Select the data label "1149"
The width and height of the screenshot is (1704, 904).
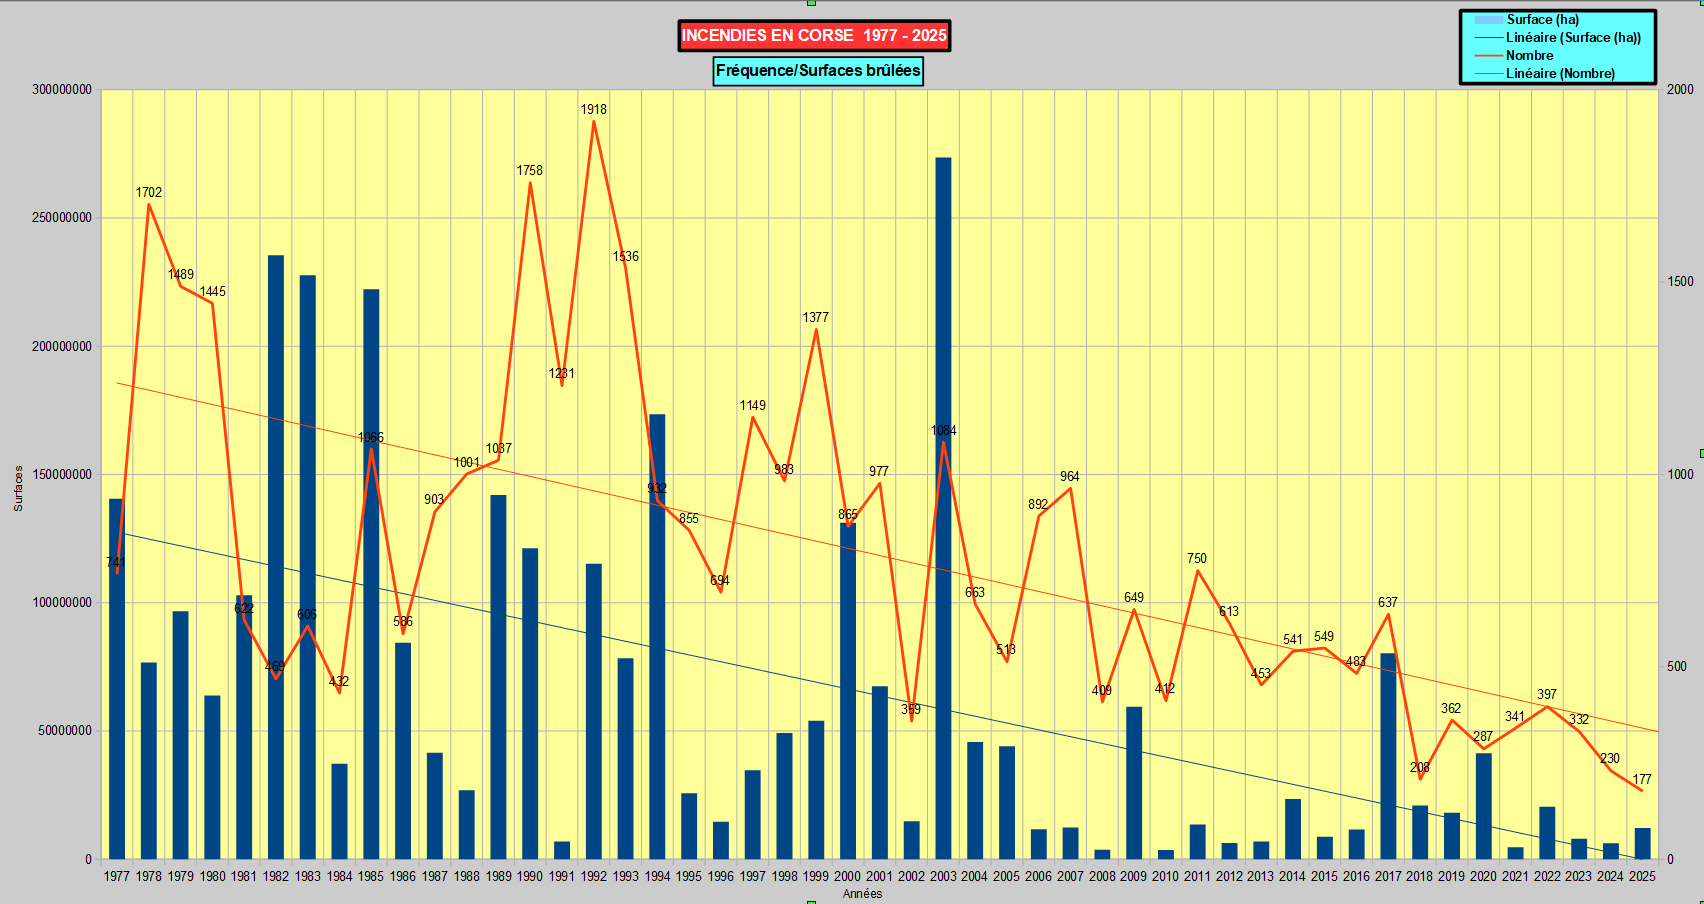753,405
